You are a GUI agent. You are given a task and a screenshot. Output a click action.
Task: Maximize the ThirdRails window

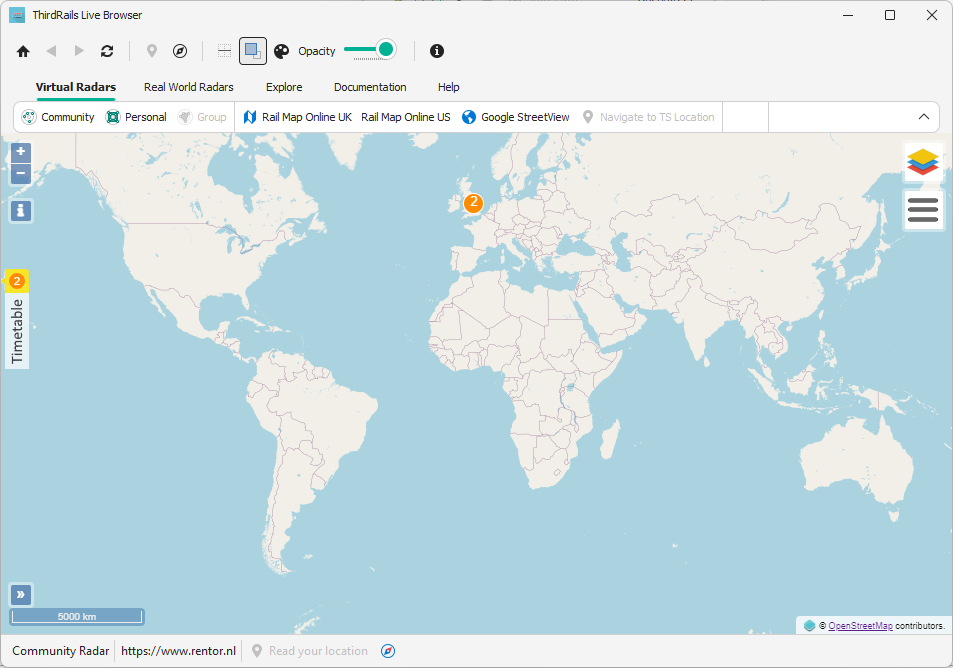point(890,15)
